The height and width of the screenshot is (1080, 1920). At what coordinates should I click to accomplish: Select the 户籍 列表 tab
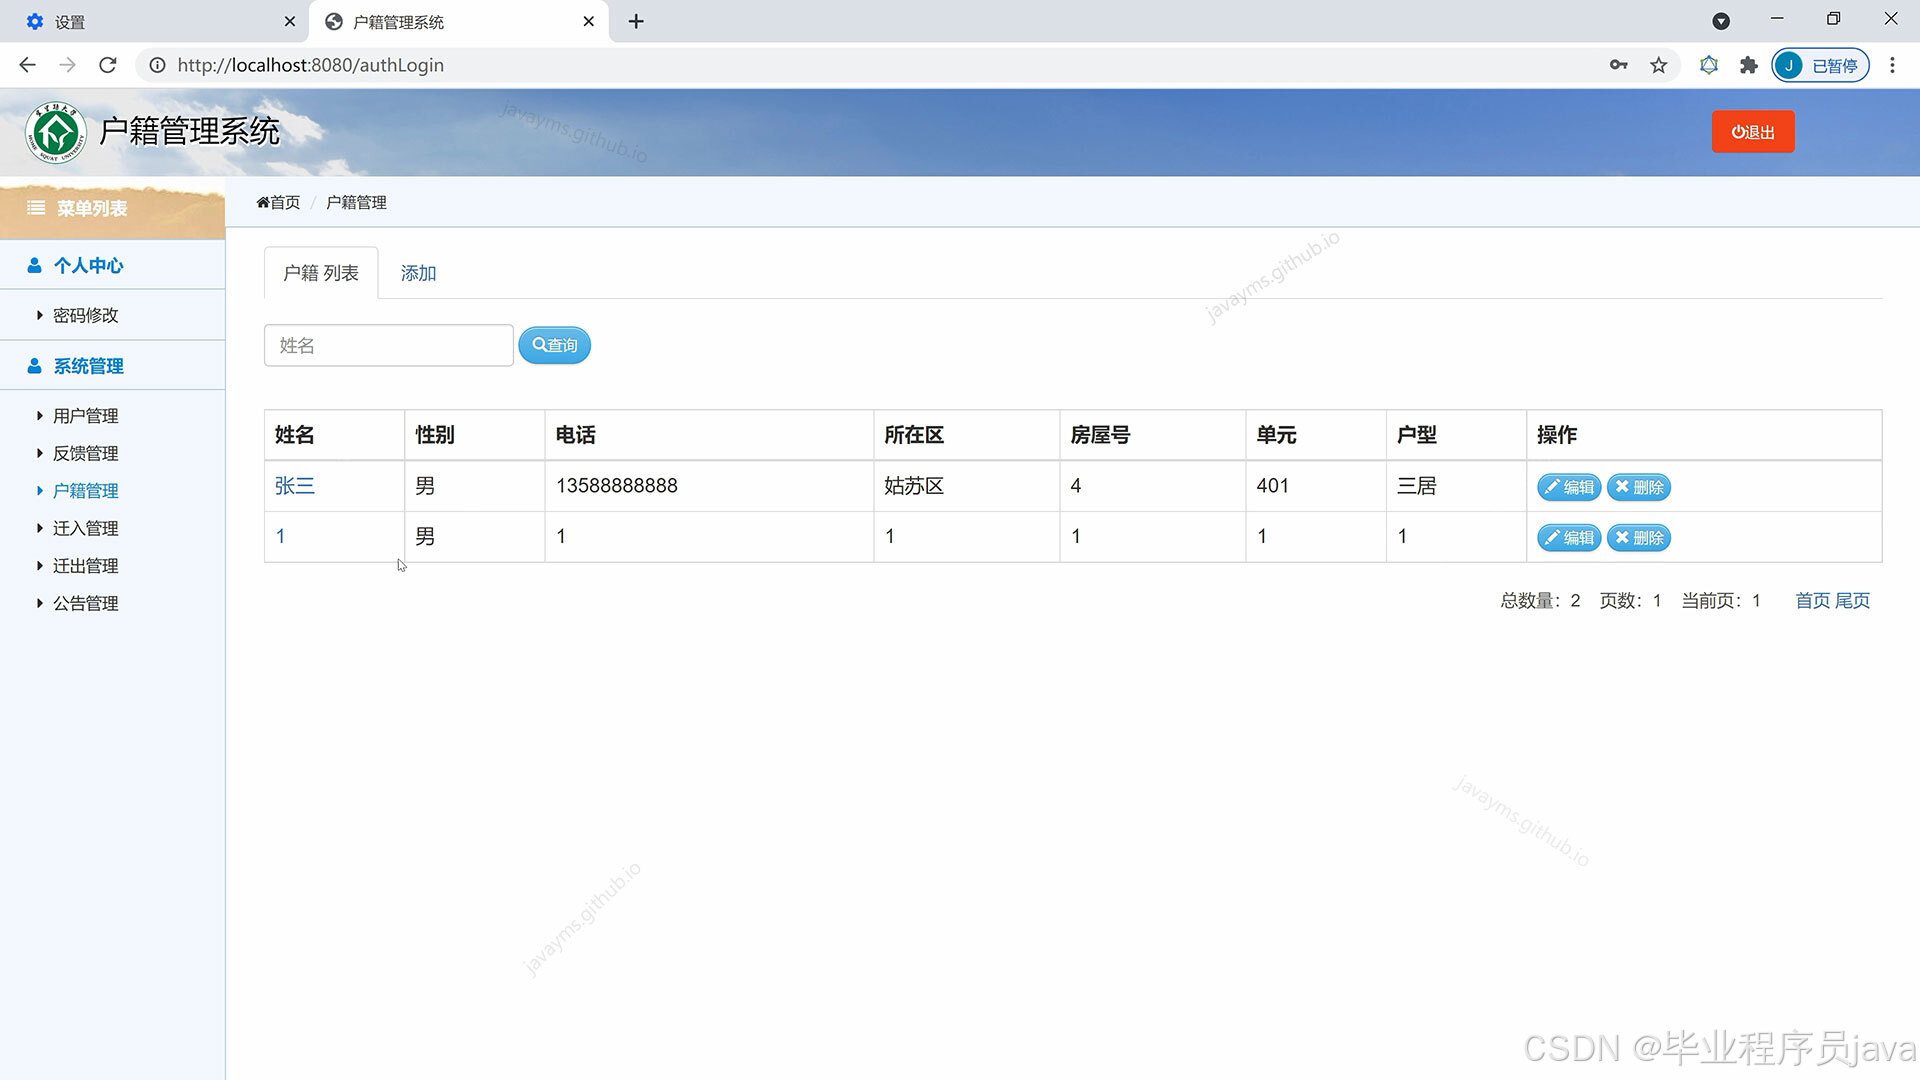click(321, 273)
